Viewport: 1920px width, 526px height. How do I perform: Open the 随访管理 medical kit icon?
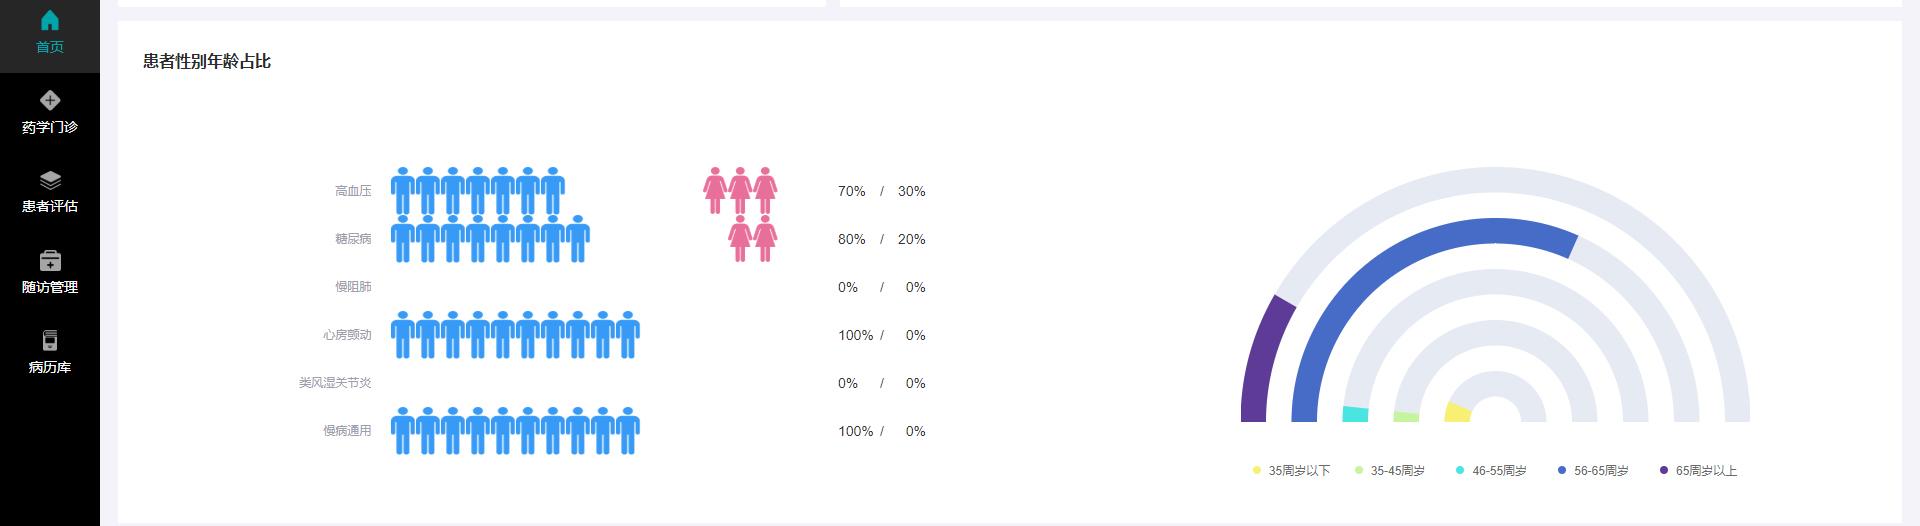pos(50,261)
